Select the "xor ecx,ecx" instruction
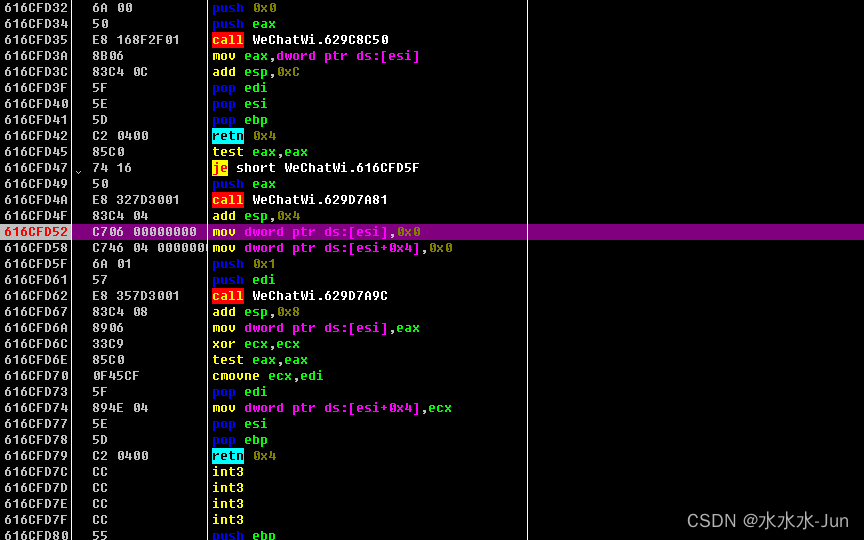864x540 pixels. click(256, 343)
